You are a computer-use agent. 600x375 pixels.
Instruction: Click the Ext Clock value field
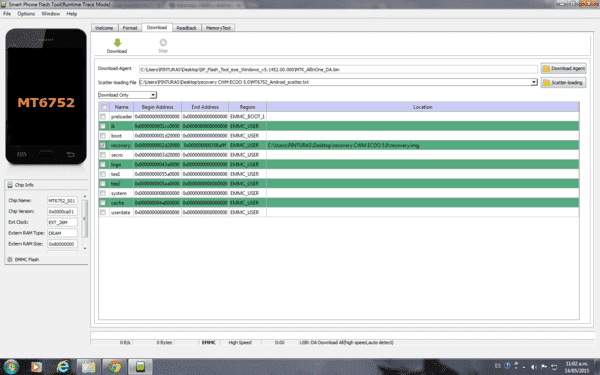click(62, 222)
